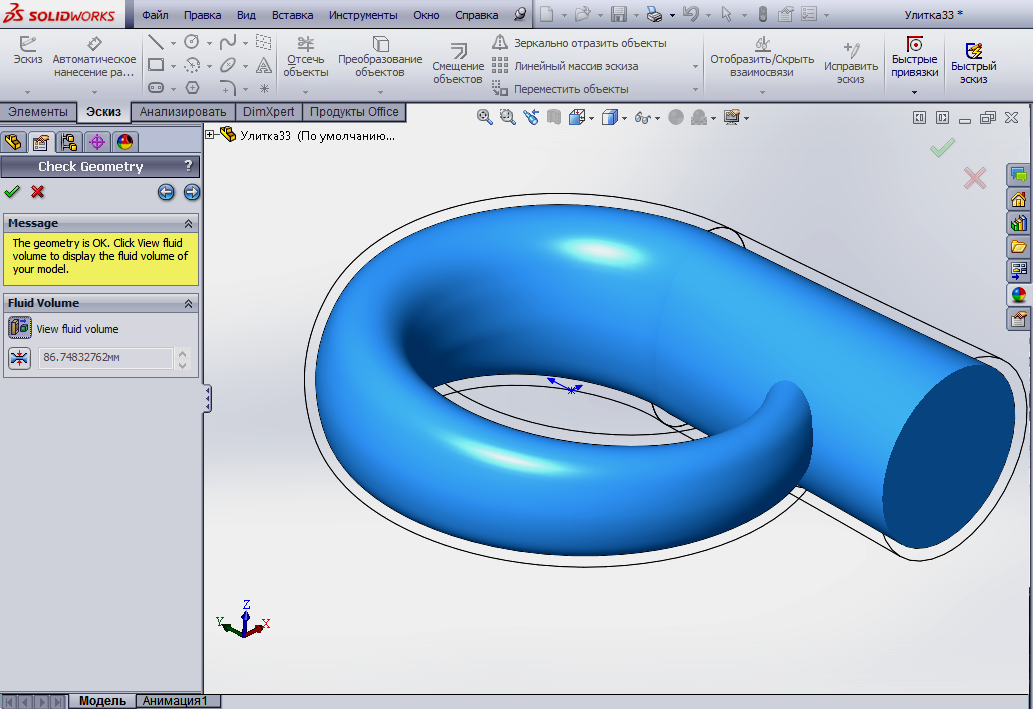The image size is (1033, 709).
Task: Pin the menu bar with pushpin
Action: pos(520,14)
